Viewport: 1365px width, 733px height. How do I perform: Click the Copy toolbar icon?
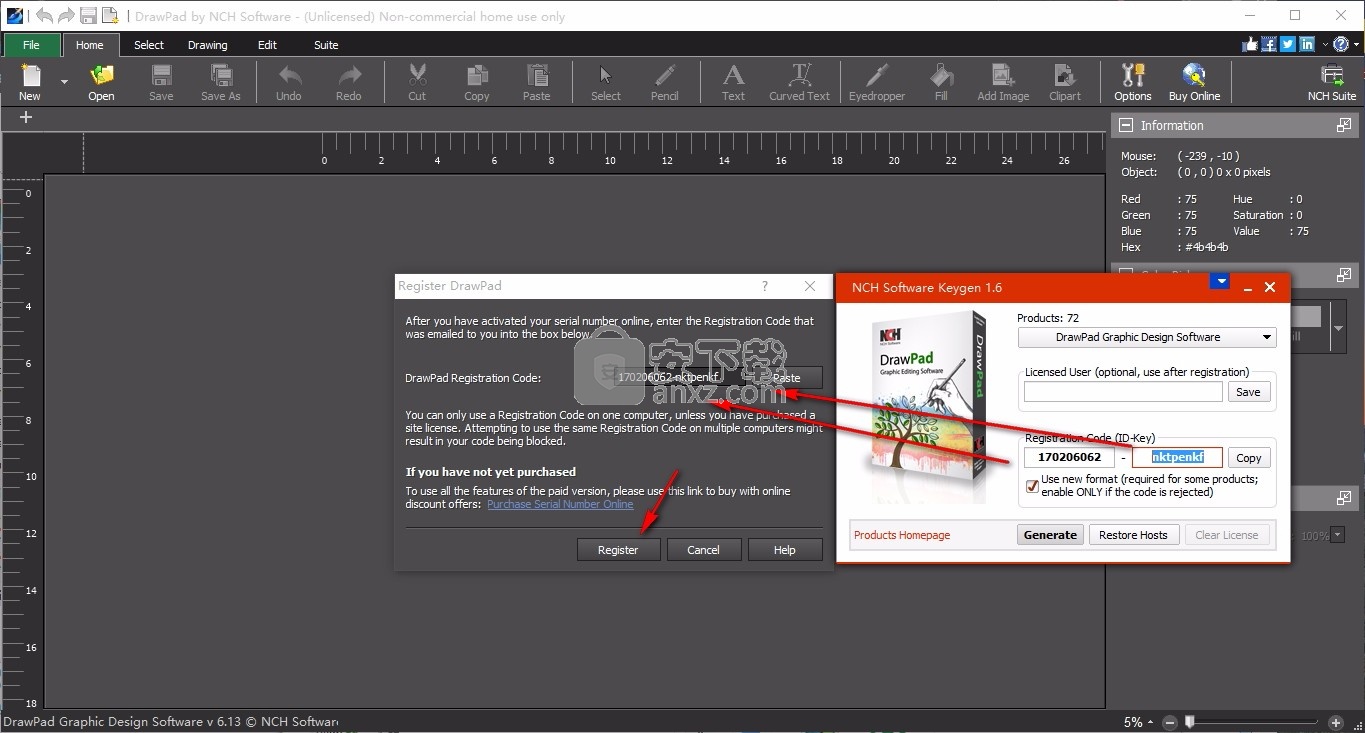pos(477,82)
